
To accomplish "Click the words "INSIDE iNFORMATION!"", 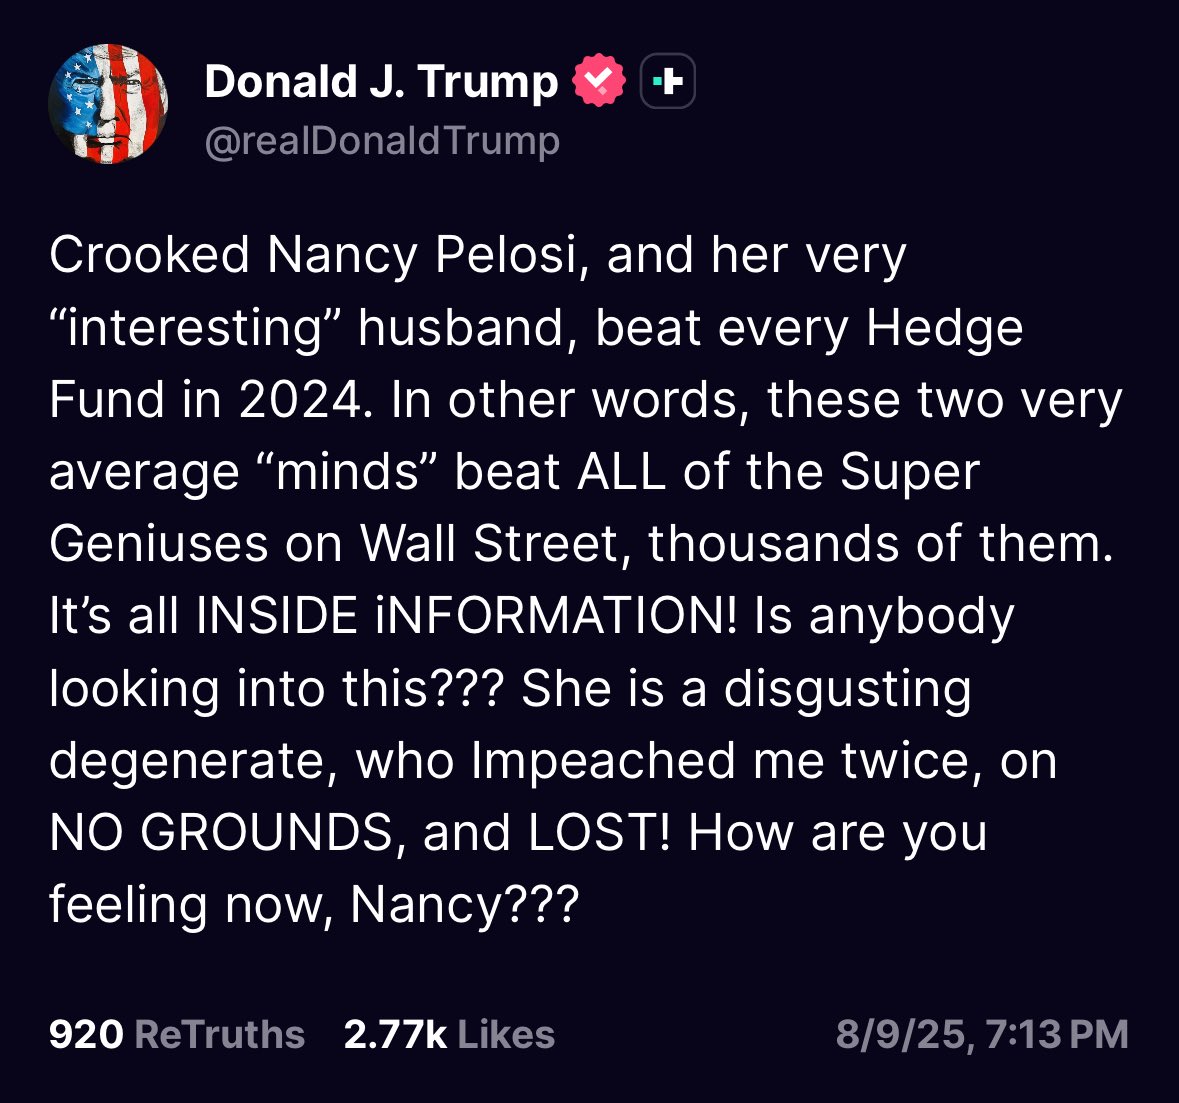I will pyautogui.click(x=467, y=616).
